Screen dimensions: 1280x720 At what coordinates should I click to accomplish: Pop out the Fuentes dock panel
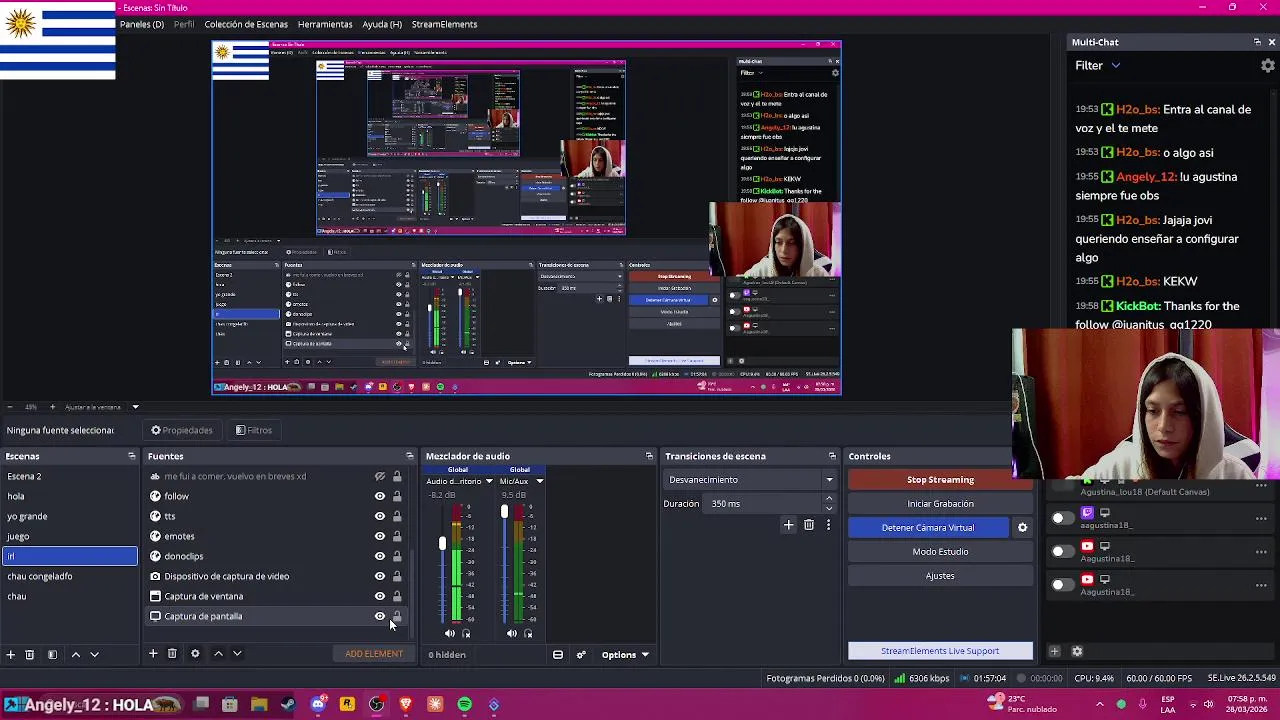click(x=410, y=456)
